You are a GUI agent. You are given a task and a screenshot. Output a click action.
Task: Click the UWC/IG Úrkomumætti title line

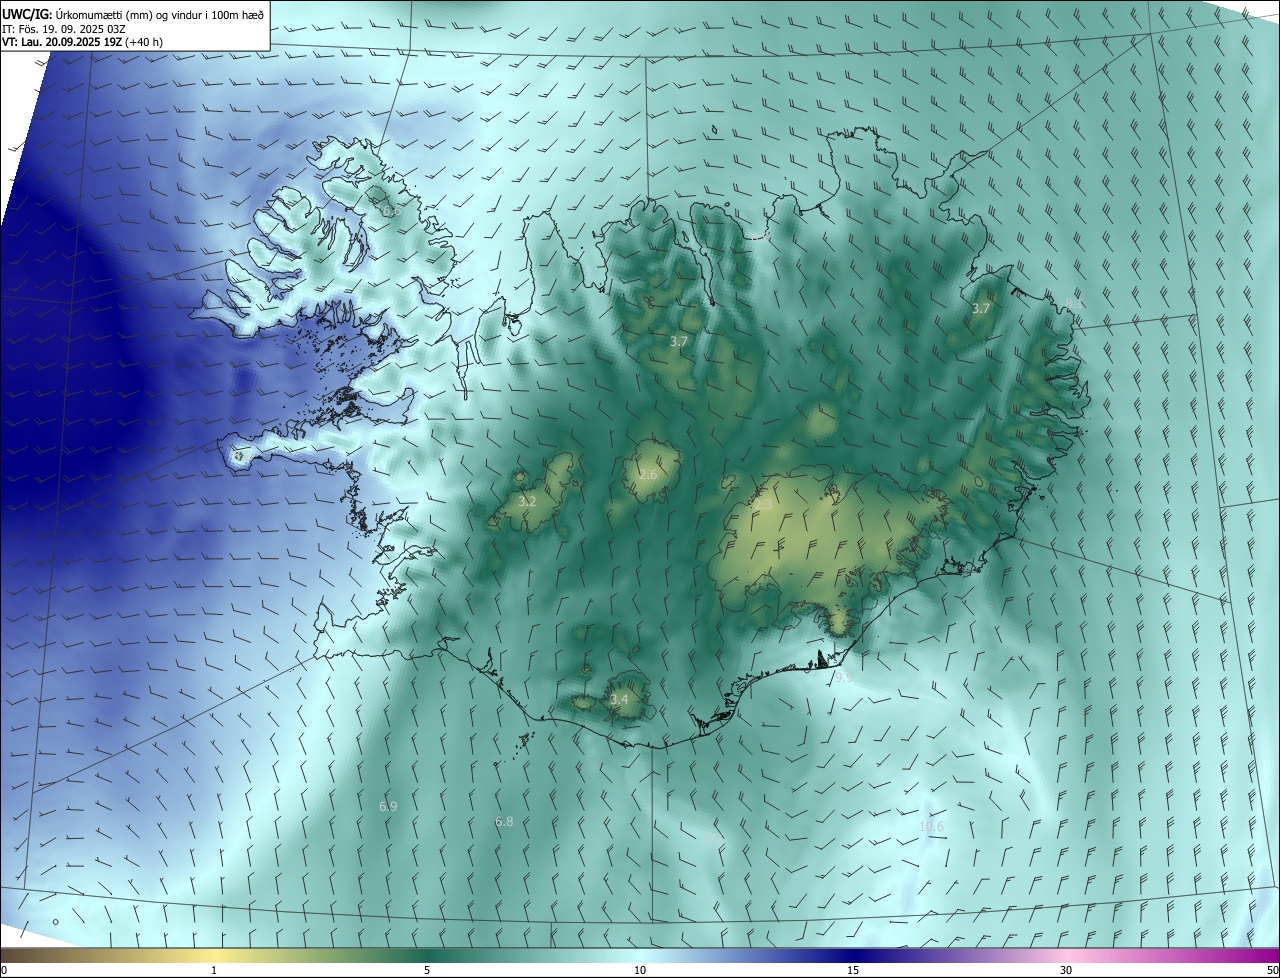pyautogui.click(x=133, y=14)
